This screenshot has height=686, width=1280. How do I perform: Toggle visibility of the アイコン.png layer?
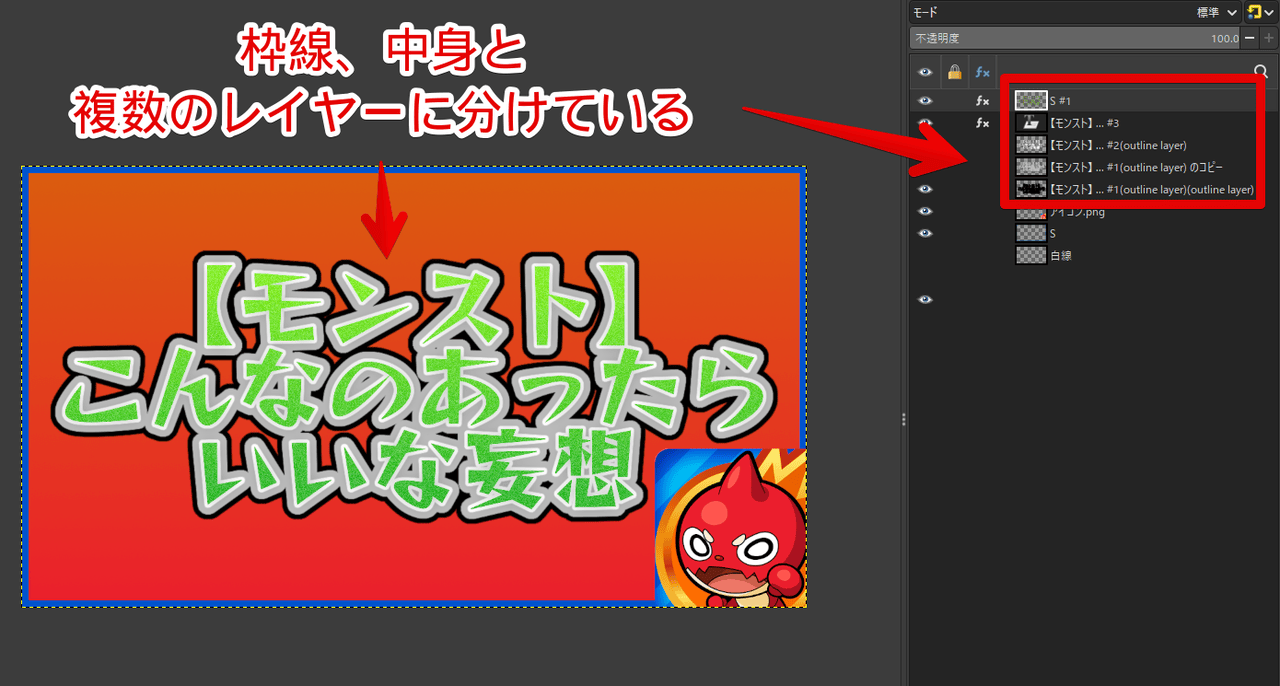click(x=925, y=211)
